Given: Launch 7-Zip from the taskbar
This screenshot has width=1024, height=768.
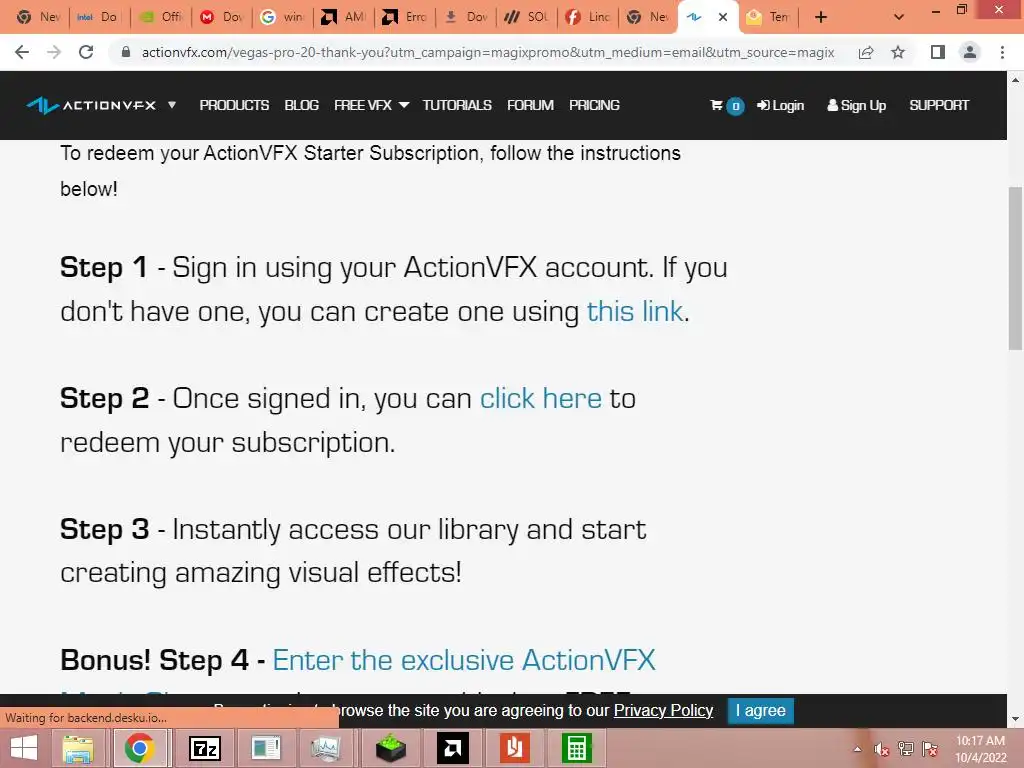Looking at the screenshot, I should pyautogui.click(x=204, y=748).
